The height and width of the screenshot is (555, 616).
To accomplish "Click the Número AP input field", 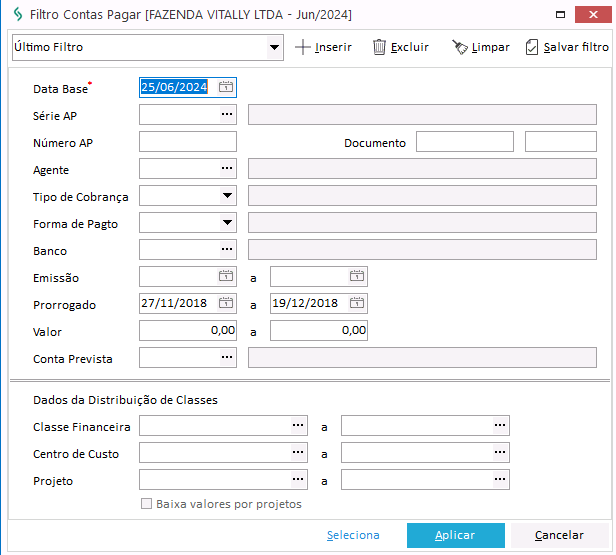I will (x=188, y=141).
